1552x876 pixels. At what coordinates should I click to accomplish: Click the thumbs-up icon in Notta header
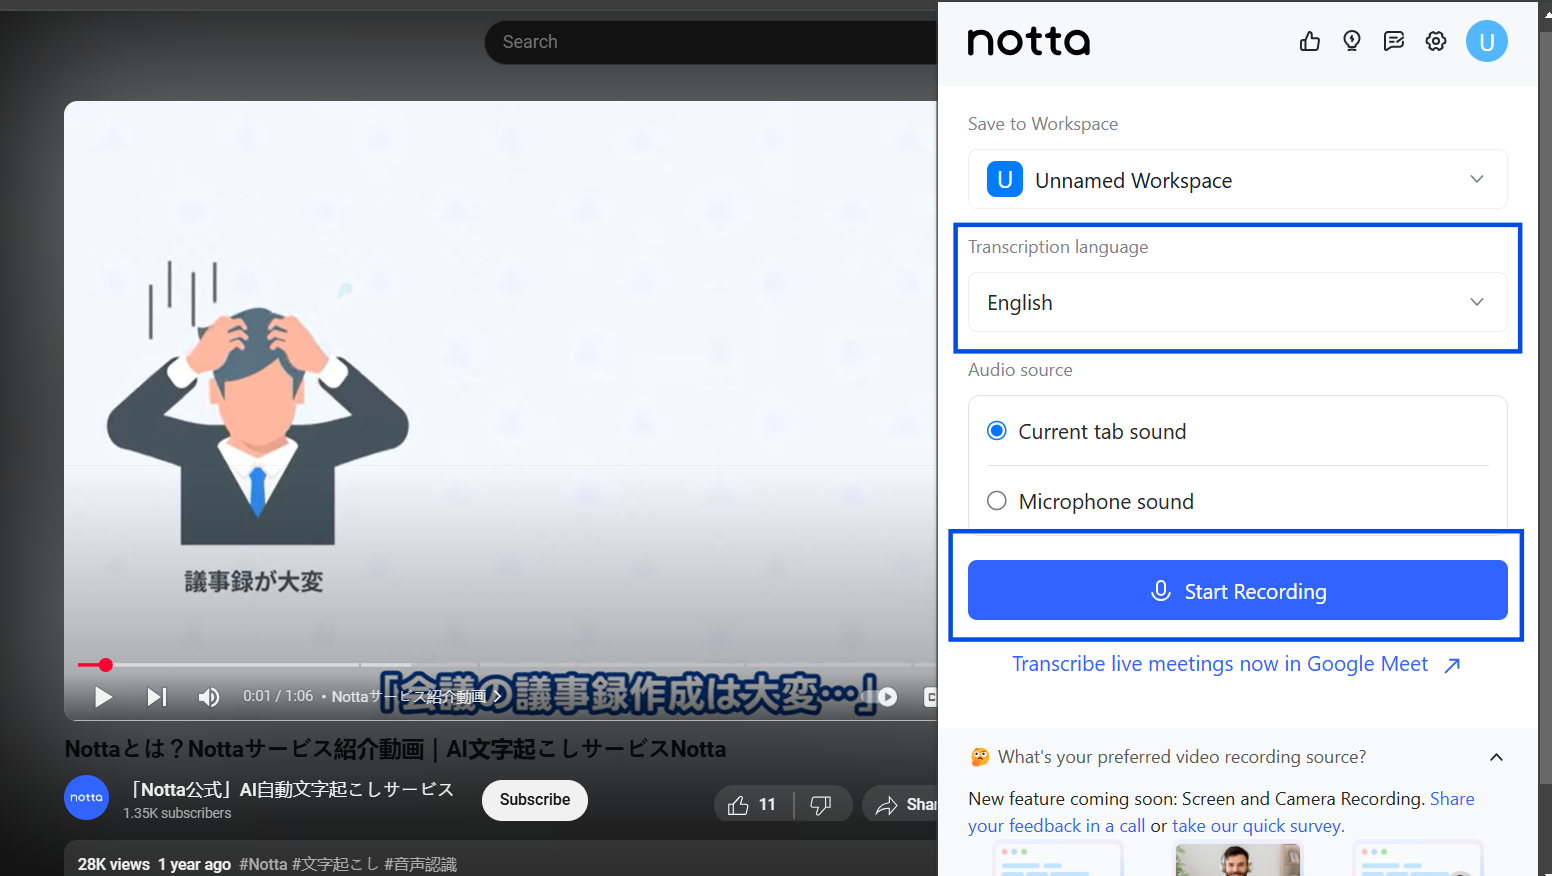coord(1310,41)
